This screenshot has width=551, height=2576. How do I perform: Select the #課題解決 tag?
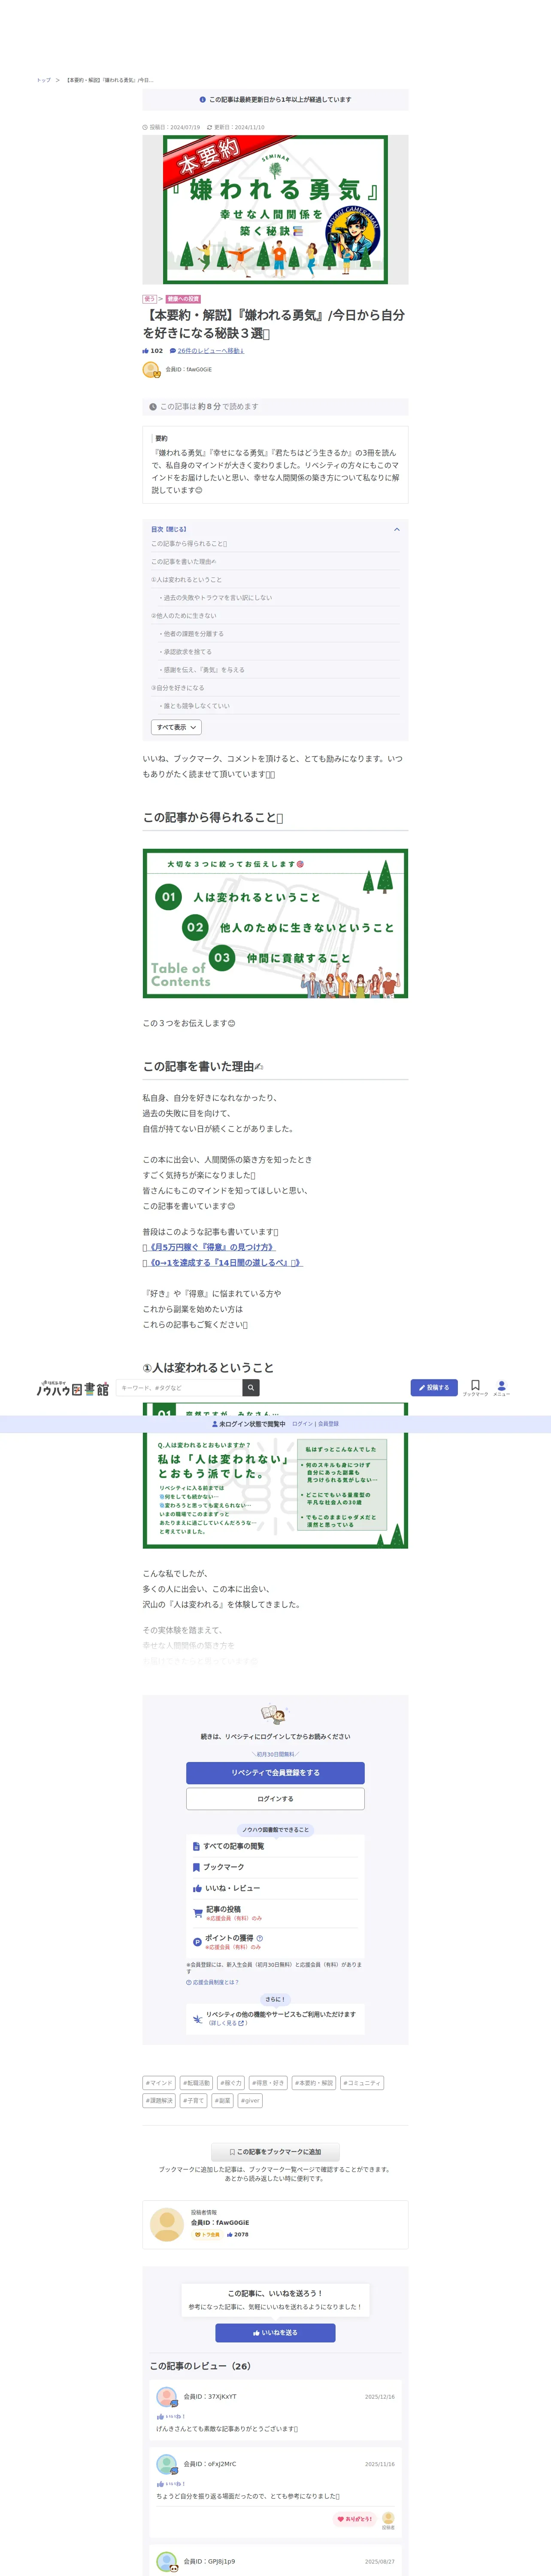(x=159, y=2101)
